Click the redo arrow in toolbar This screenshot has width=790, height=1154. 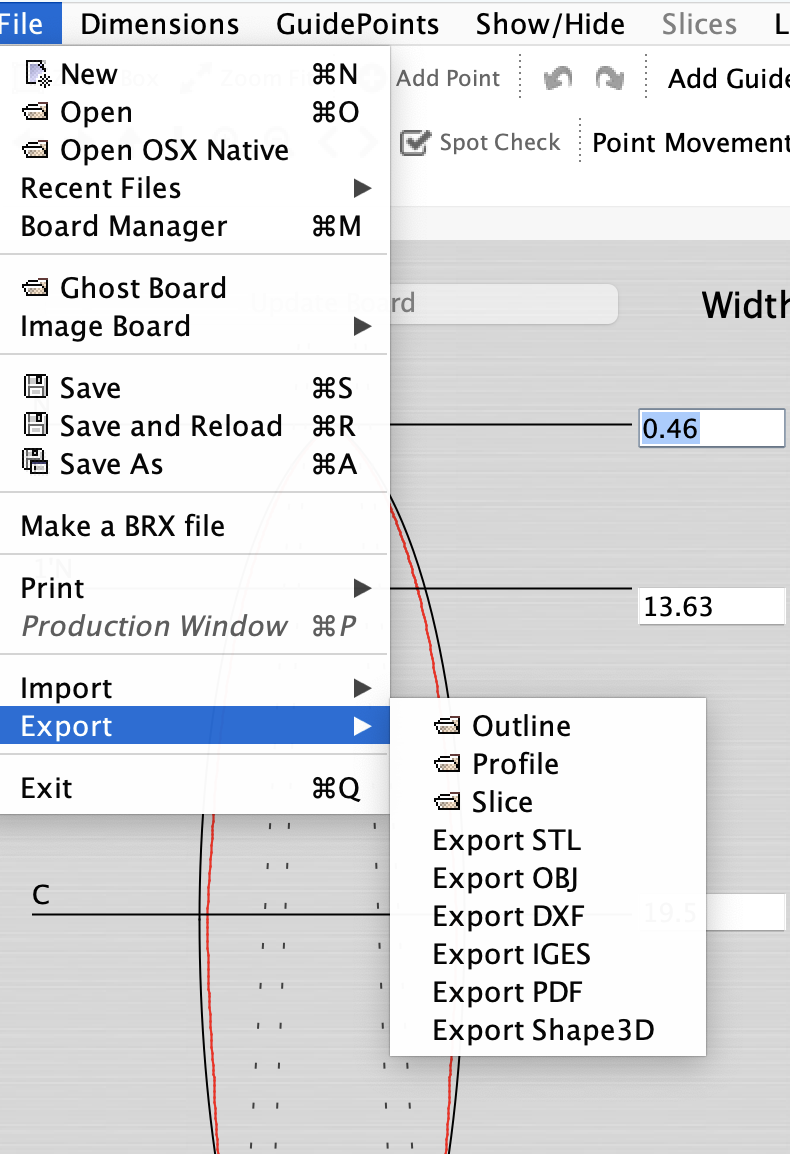[x=609, y=78]
